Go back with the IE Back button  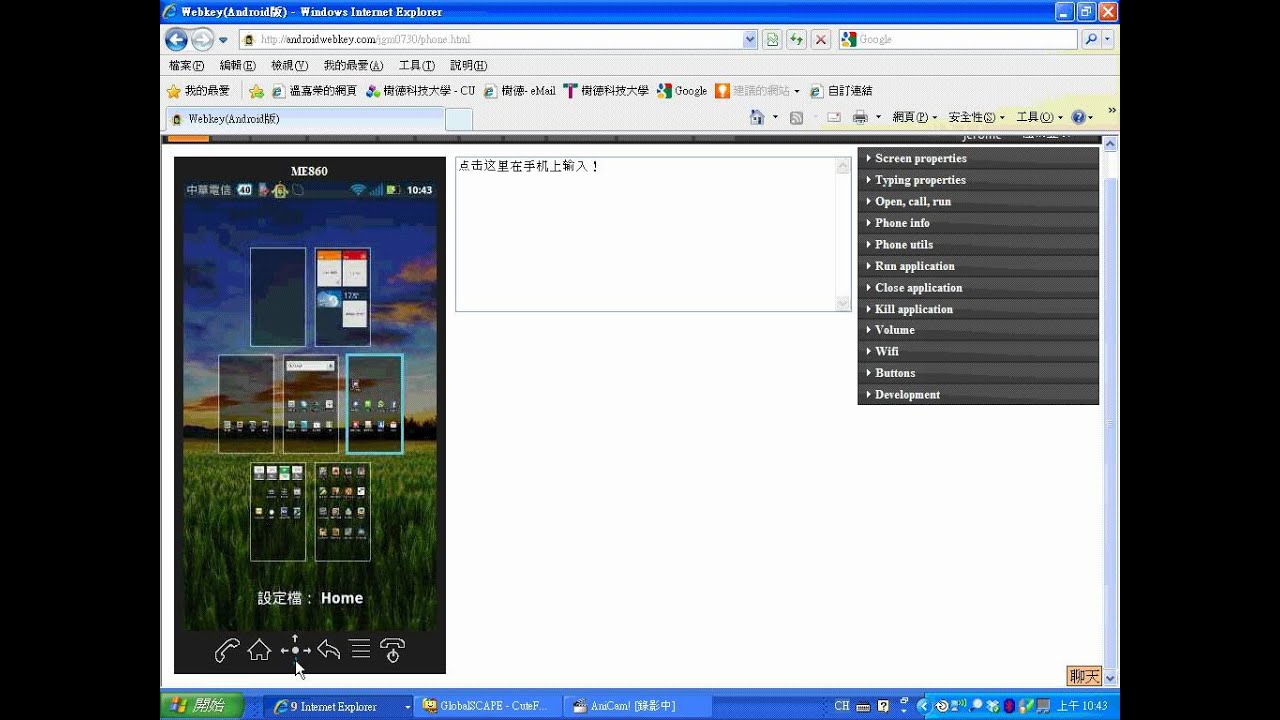point(177,40)
